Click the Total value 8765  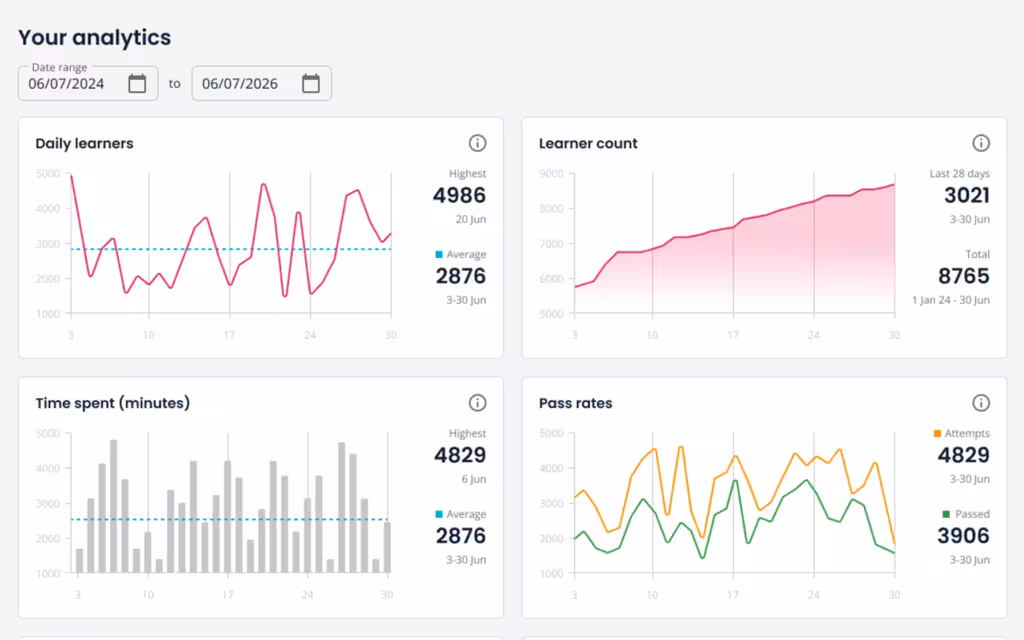pyautogui.click(x=964, y=276)
